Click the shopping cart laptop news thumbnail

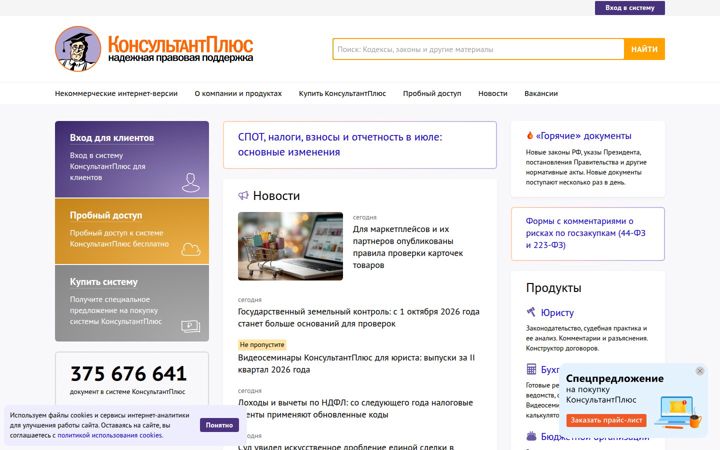[x=290, y=246]
